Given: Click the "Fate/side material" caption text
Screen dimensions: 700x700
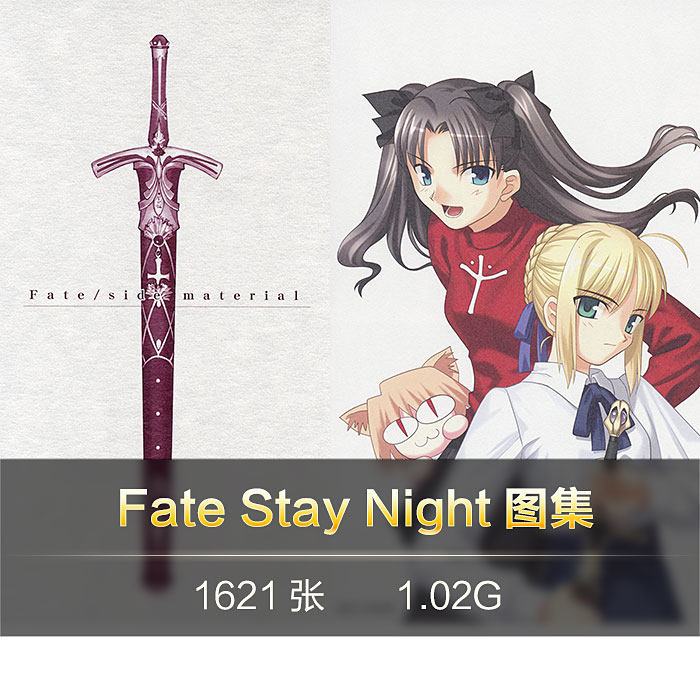Looking at the screenshot, I should click(164, 295).
